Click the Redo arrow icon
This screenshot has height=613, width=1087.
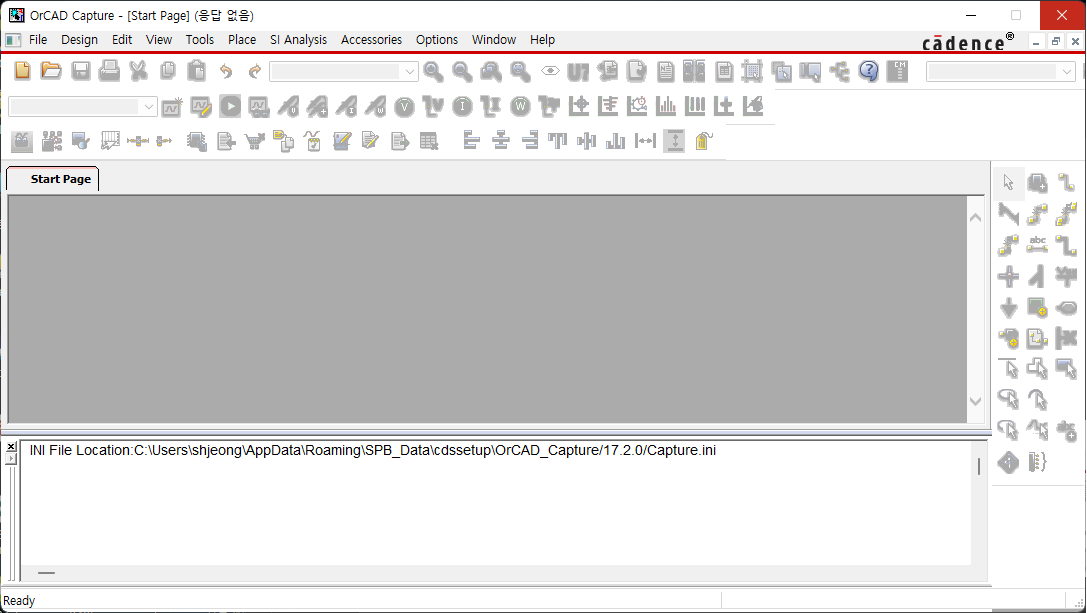pos(254,71)
